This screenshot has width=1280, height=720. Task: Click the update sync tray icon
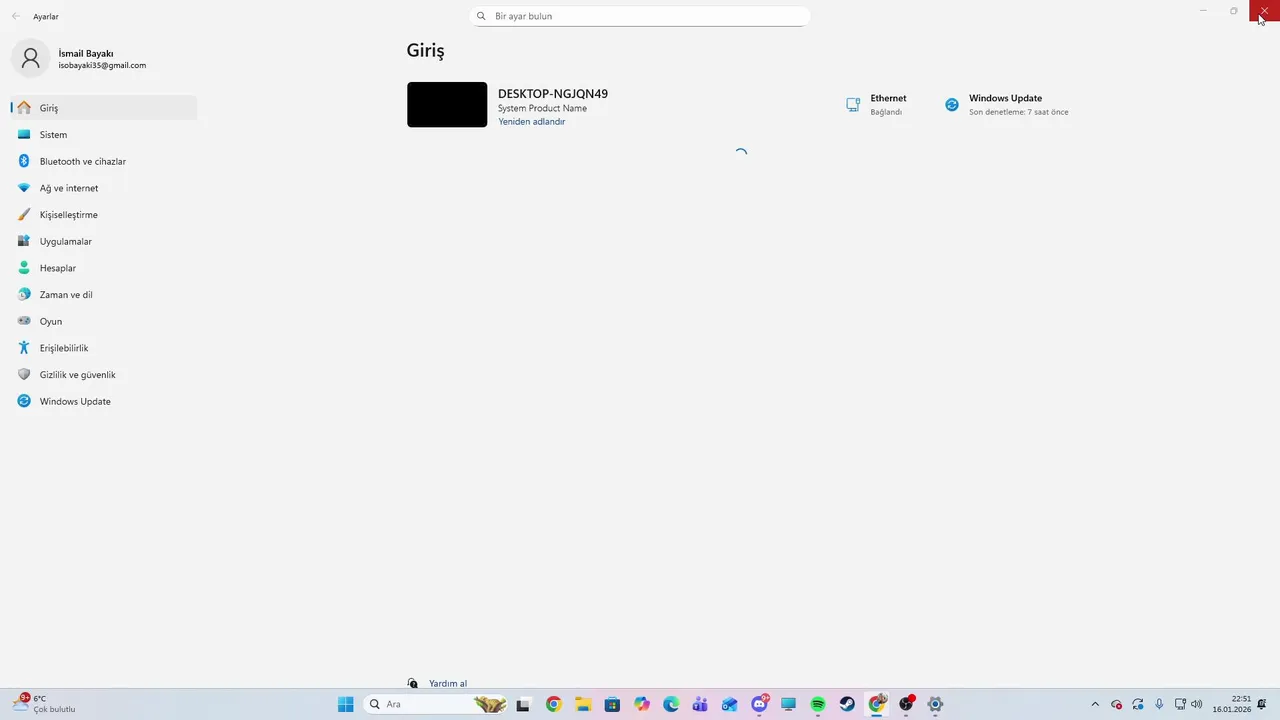(1138, 704)
